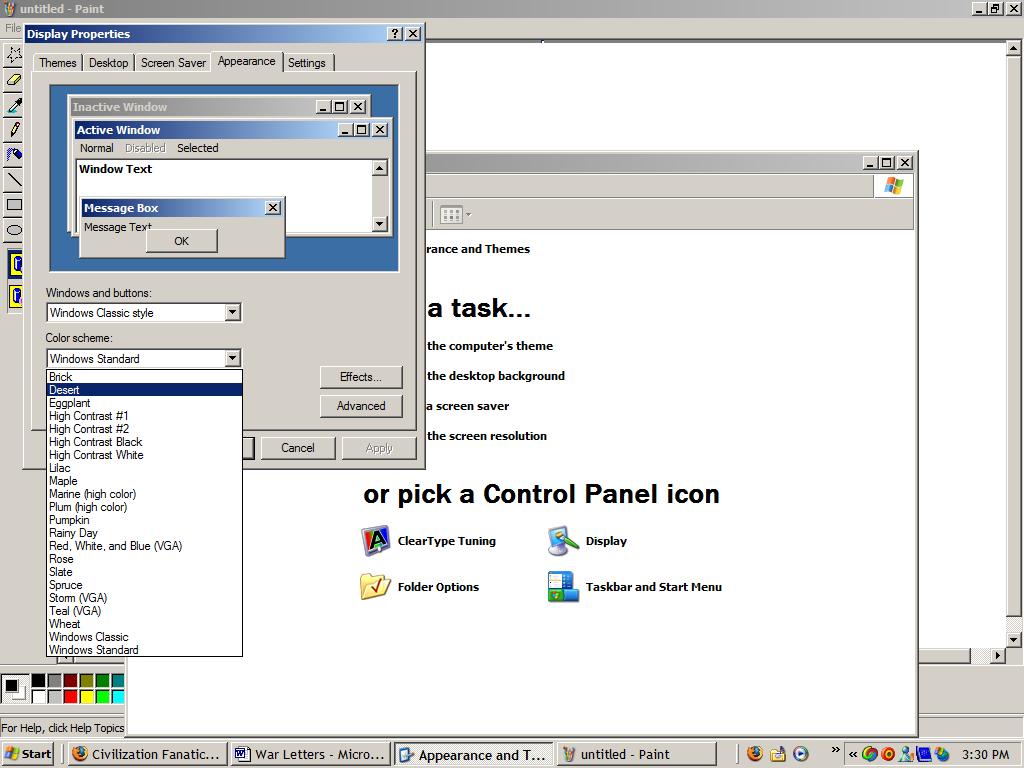Open the Windows and buttons dropdown
1024x768 pixels.
pyautogui.click(x=232, y=312)
